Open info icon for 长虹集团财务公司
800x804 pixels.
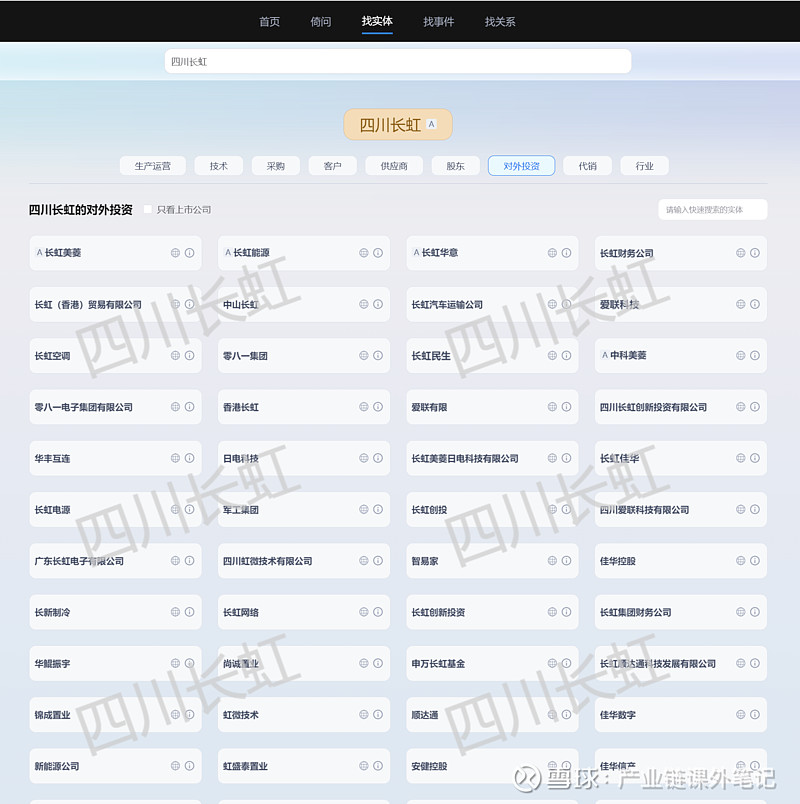pyautogui.click(x=755, y=612)
